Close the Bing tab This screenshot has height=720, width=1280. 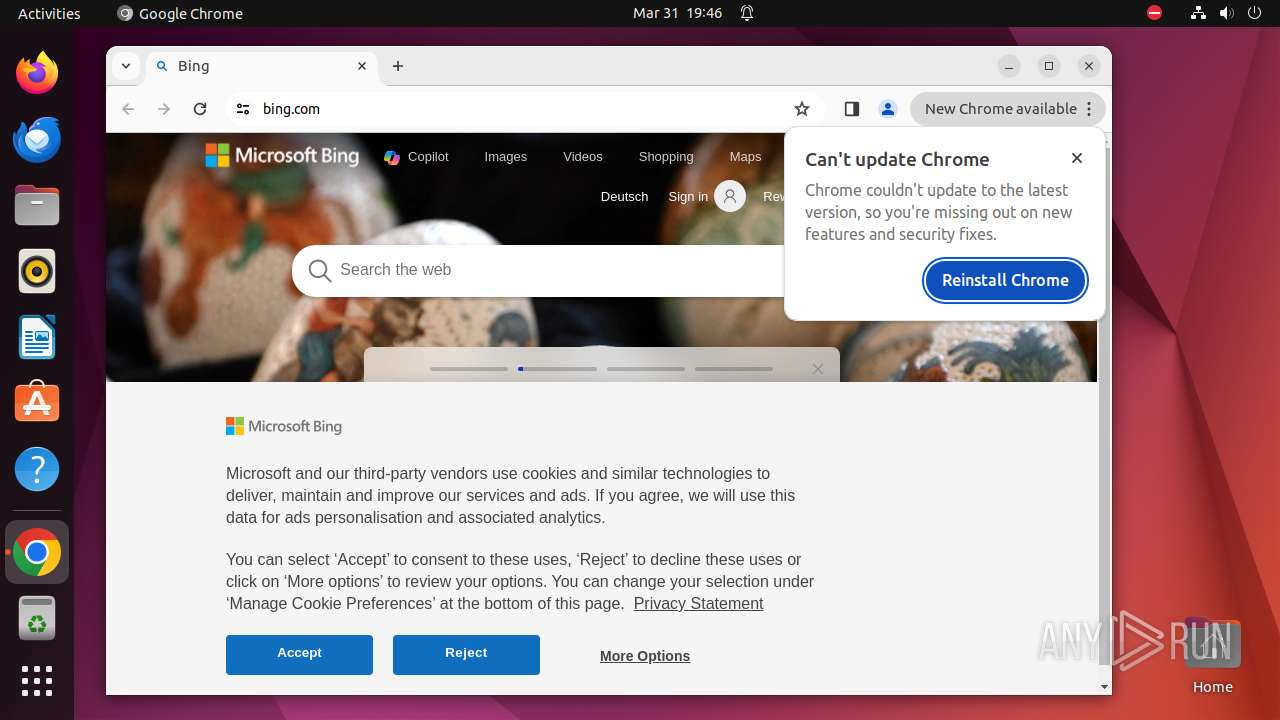click(362, 66)
